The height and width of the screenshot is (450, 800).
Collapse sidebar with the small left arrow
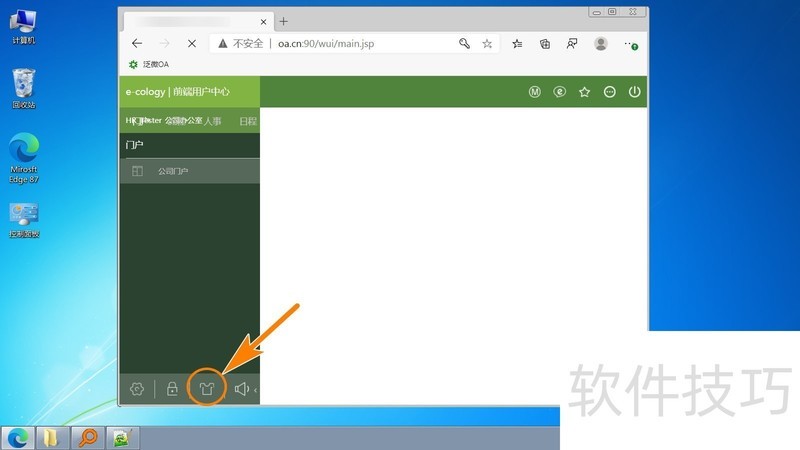[255, 390]
